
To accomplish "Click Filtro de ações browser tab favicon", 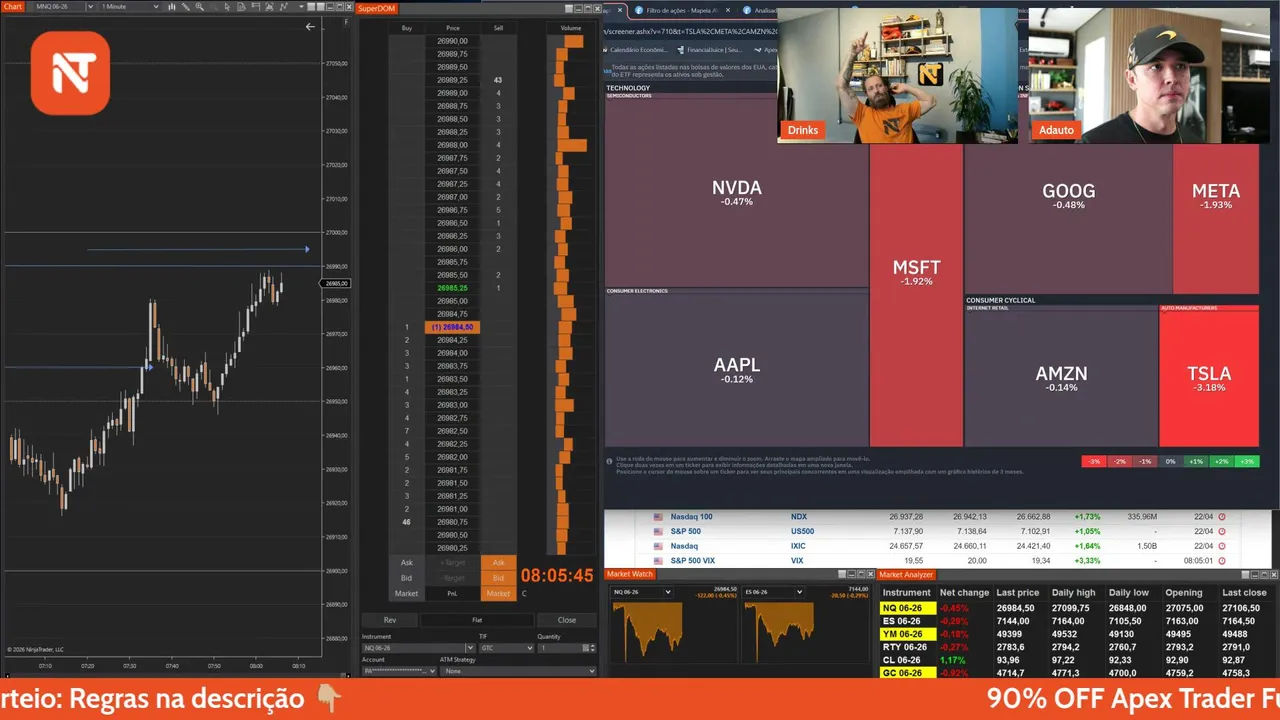I will pyautogui.click(x=639, y=10).
